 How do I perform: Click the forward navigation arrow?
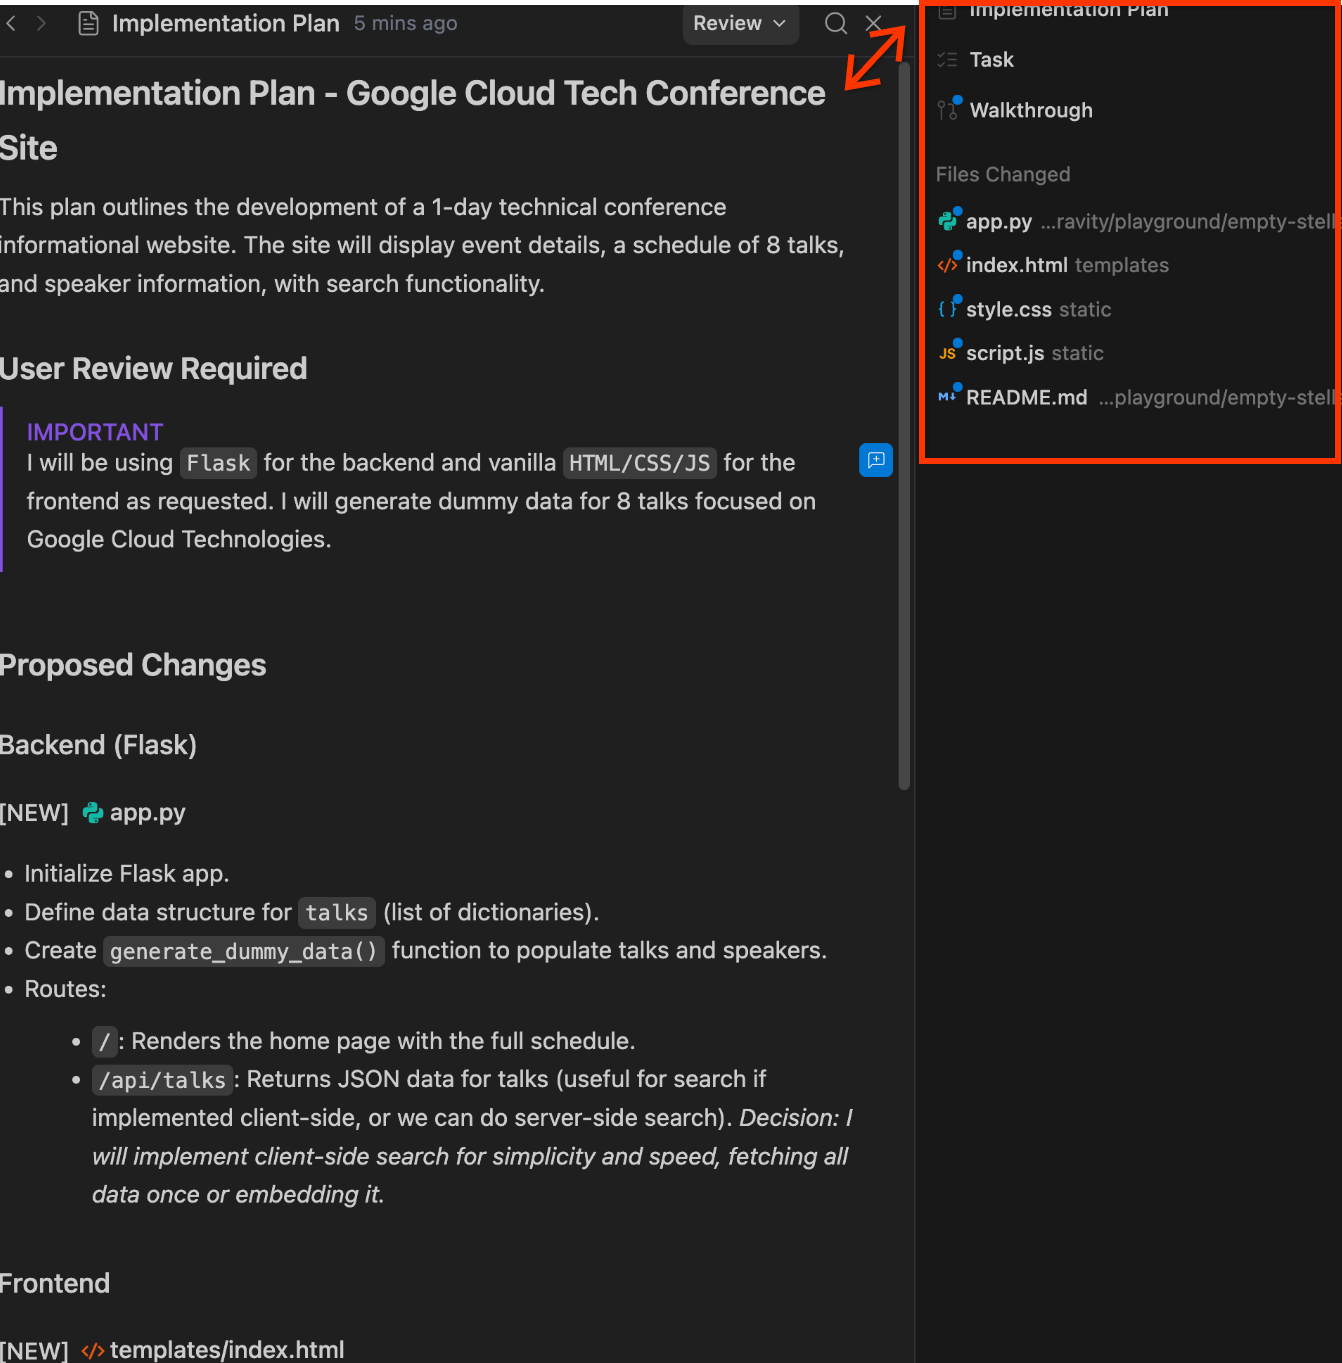pyautogui.click(x=41, y=23)
